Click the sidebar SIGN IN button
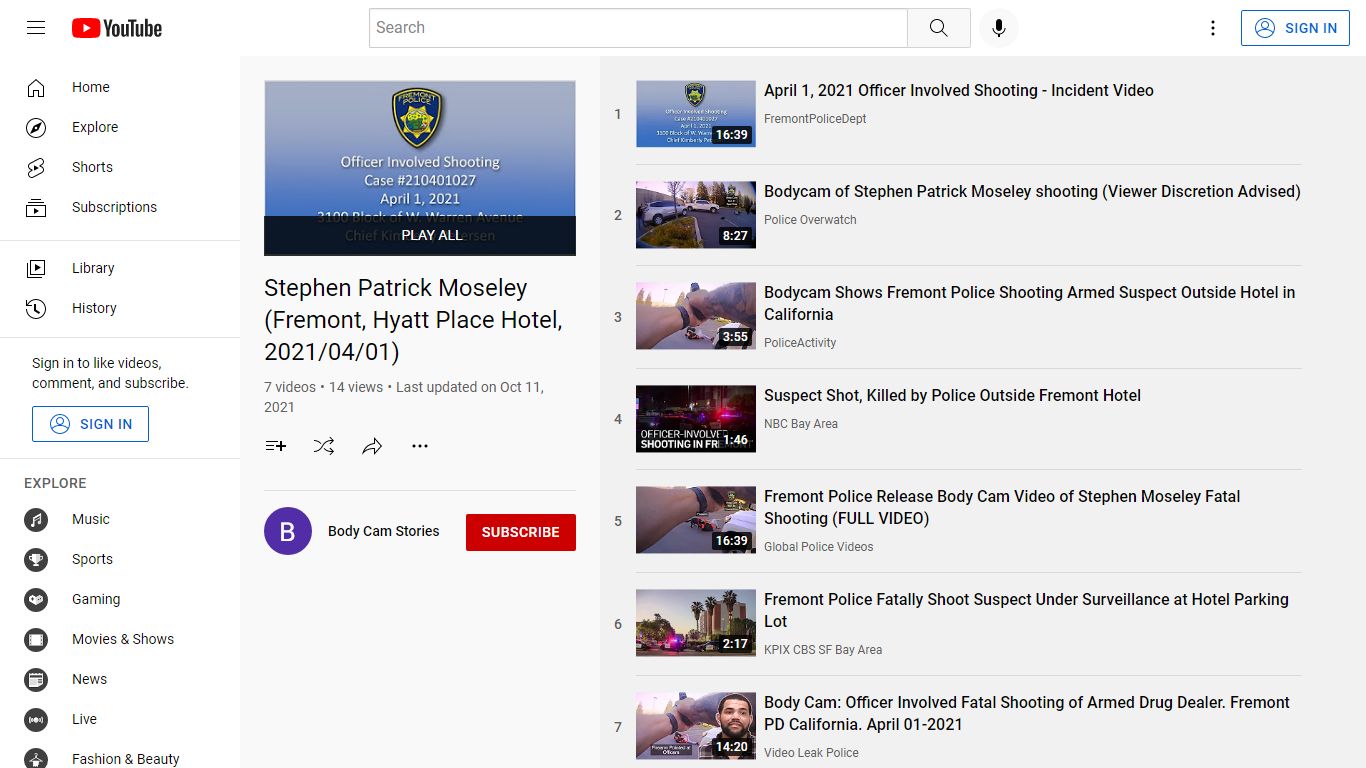This screenshot has height=768, width=1366. point(90,424)
